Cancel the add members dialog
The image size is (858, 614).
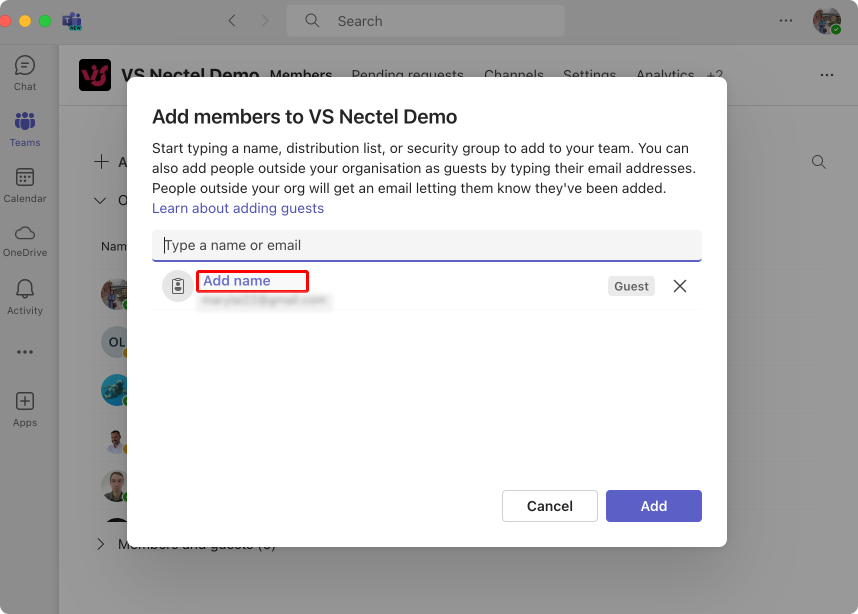pyautogui.click(x=549, y=506)
